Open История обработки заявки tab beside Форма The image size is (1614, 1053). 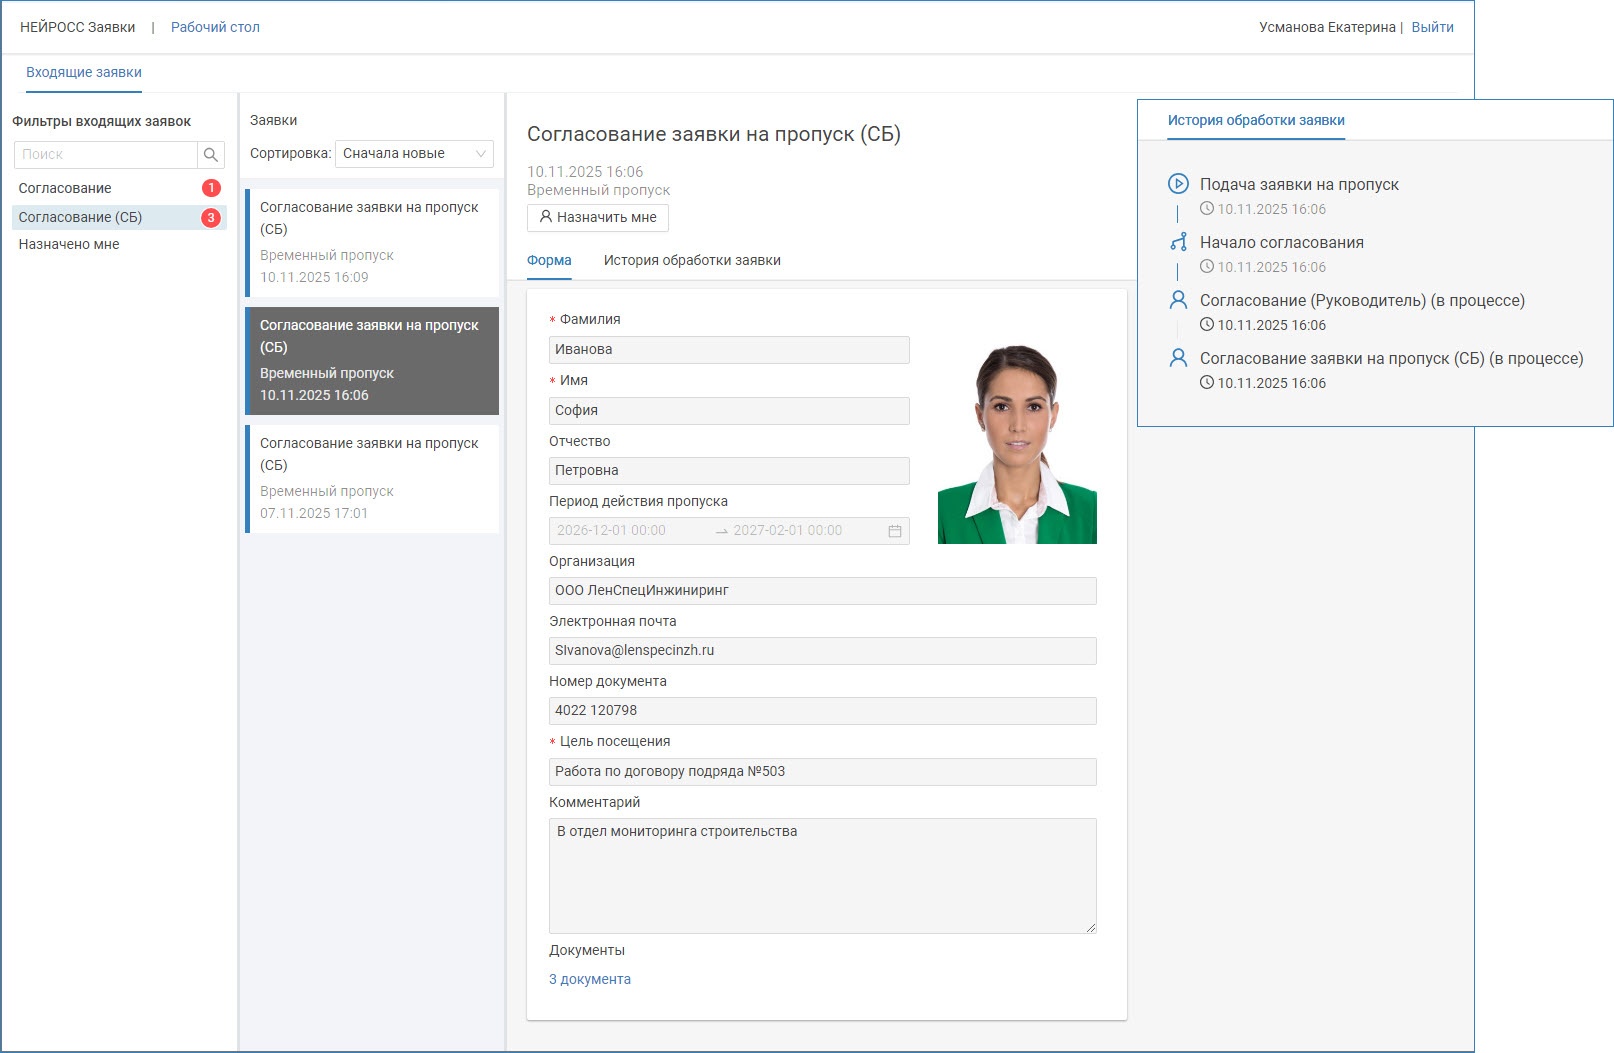[692, 260]
